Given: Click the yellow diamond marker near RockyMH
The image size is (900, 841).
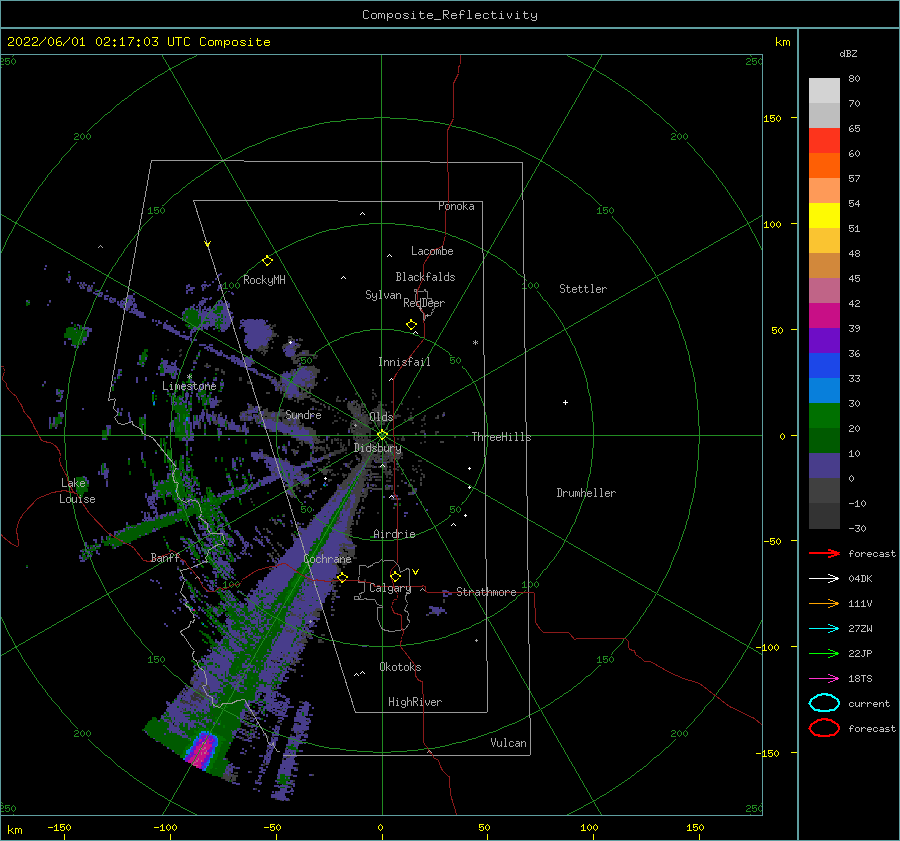Looking at the screenshot, I should coord(267,261).
